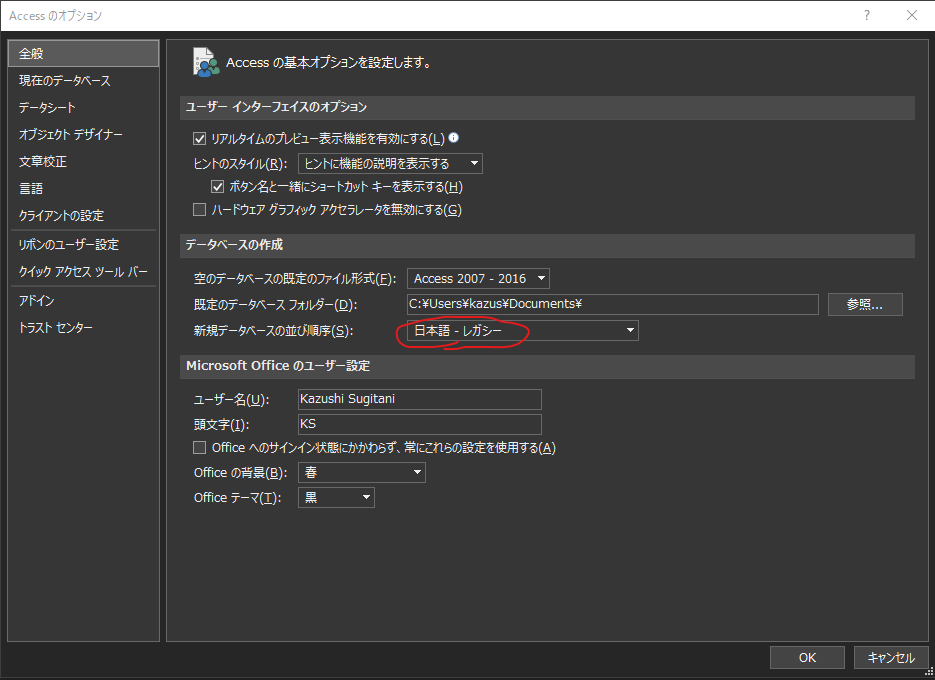Click the 新規データベースの並び順 label
Screen dimensions: 935x680
274,330
